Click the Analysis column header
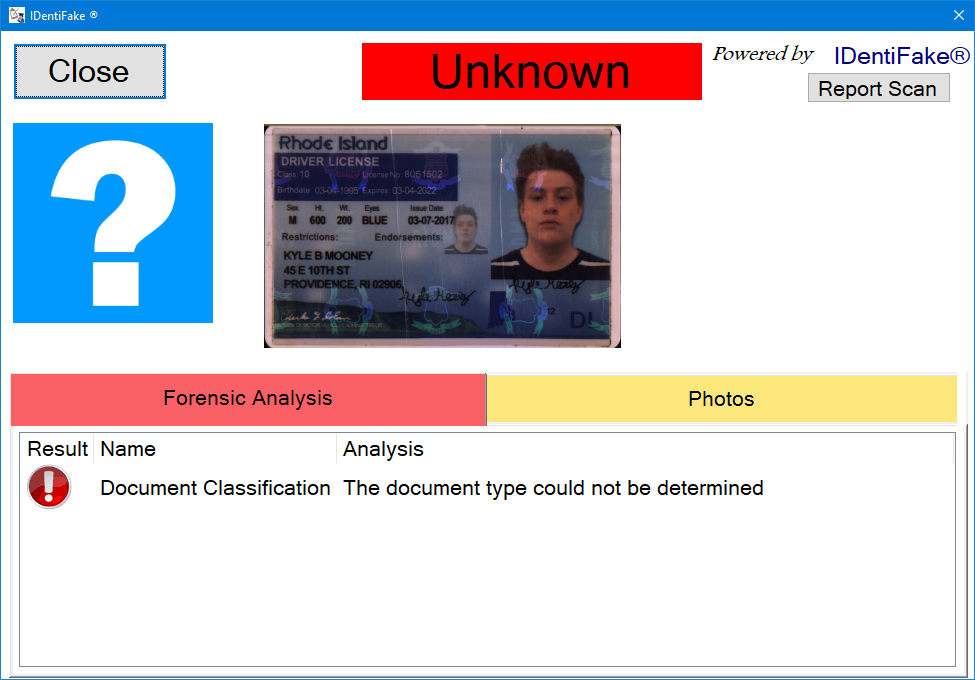 click(x=645, y=449)
